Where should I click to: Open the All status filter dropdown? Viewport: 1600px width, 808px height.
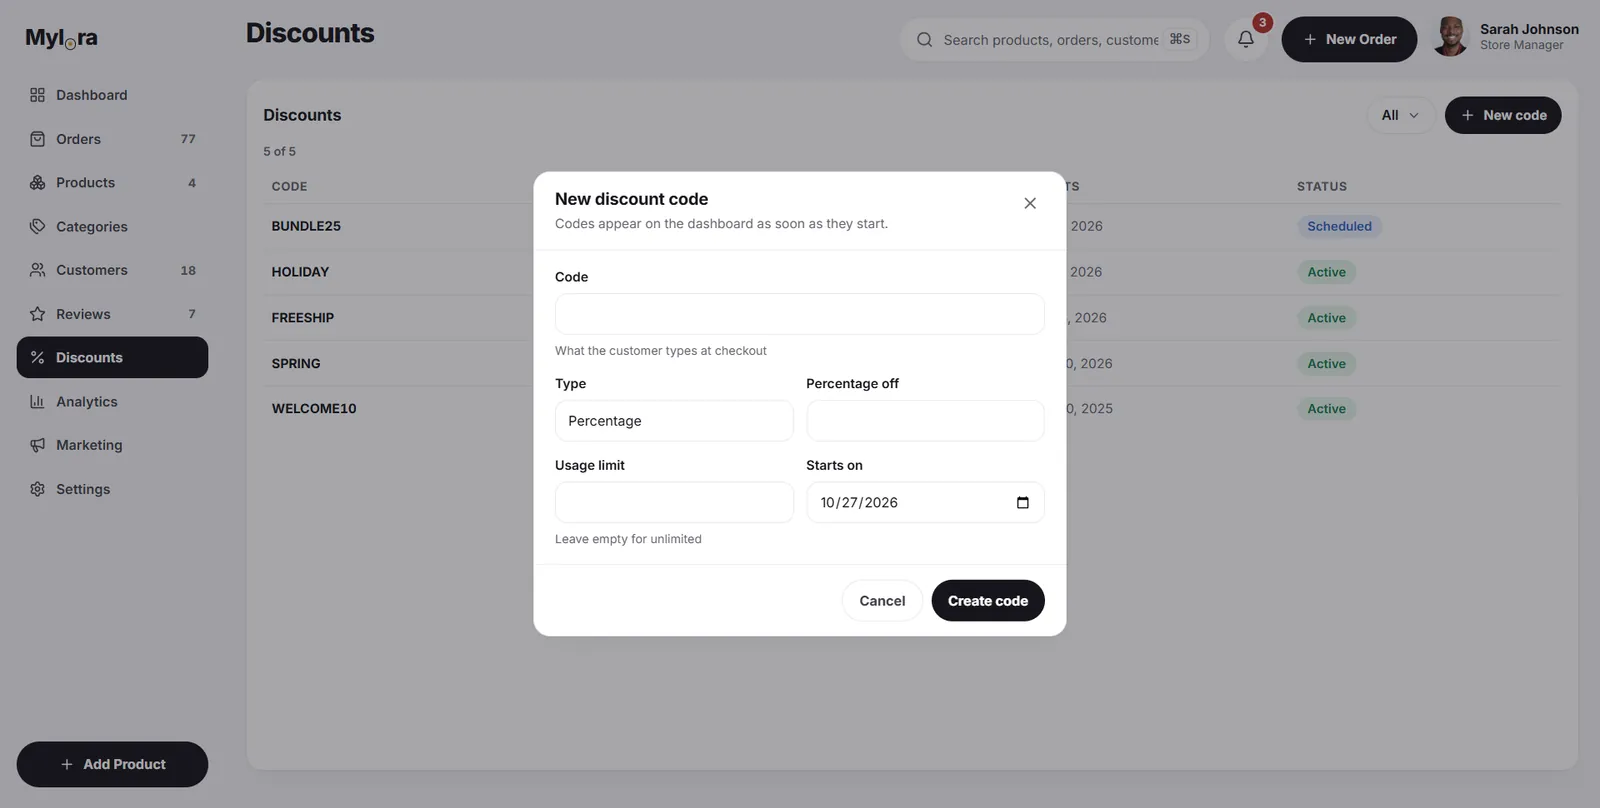click(1400, 115)
